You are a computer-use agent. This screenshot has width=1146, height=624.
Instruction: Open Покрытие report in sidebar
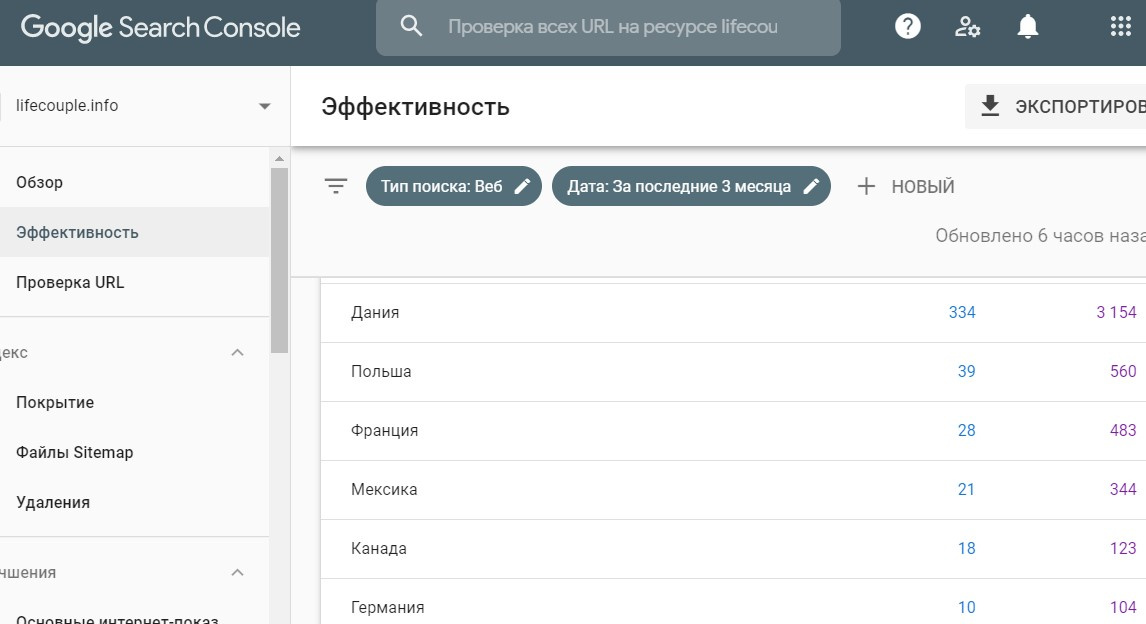coord(55,403)
